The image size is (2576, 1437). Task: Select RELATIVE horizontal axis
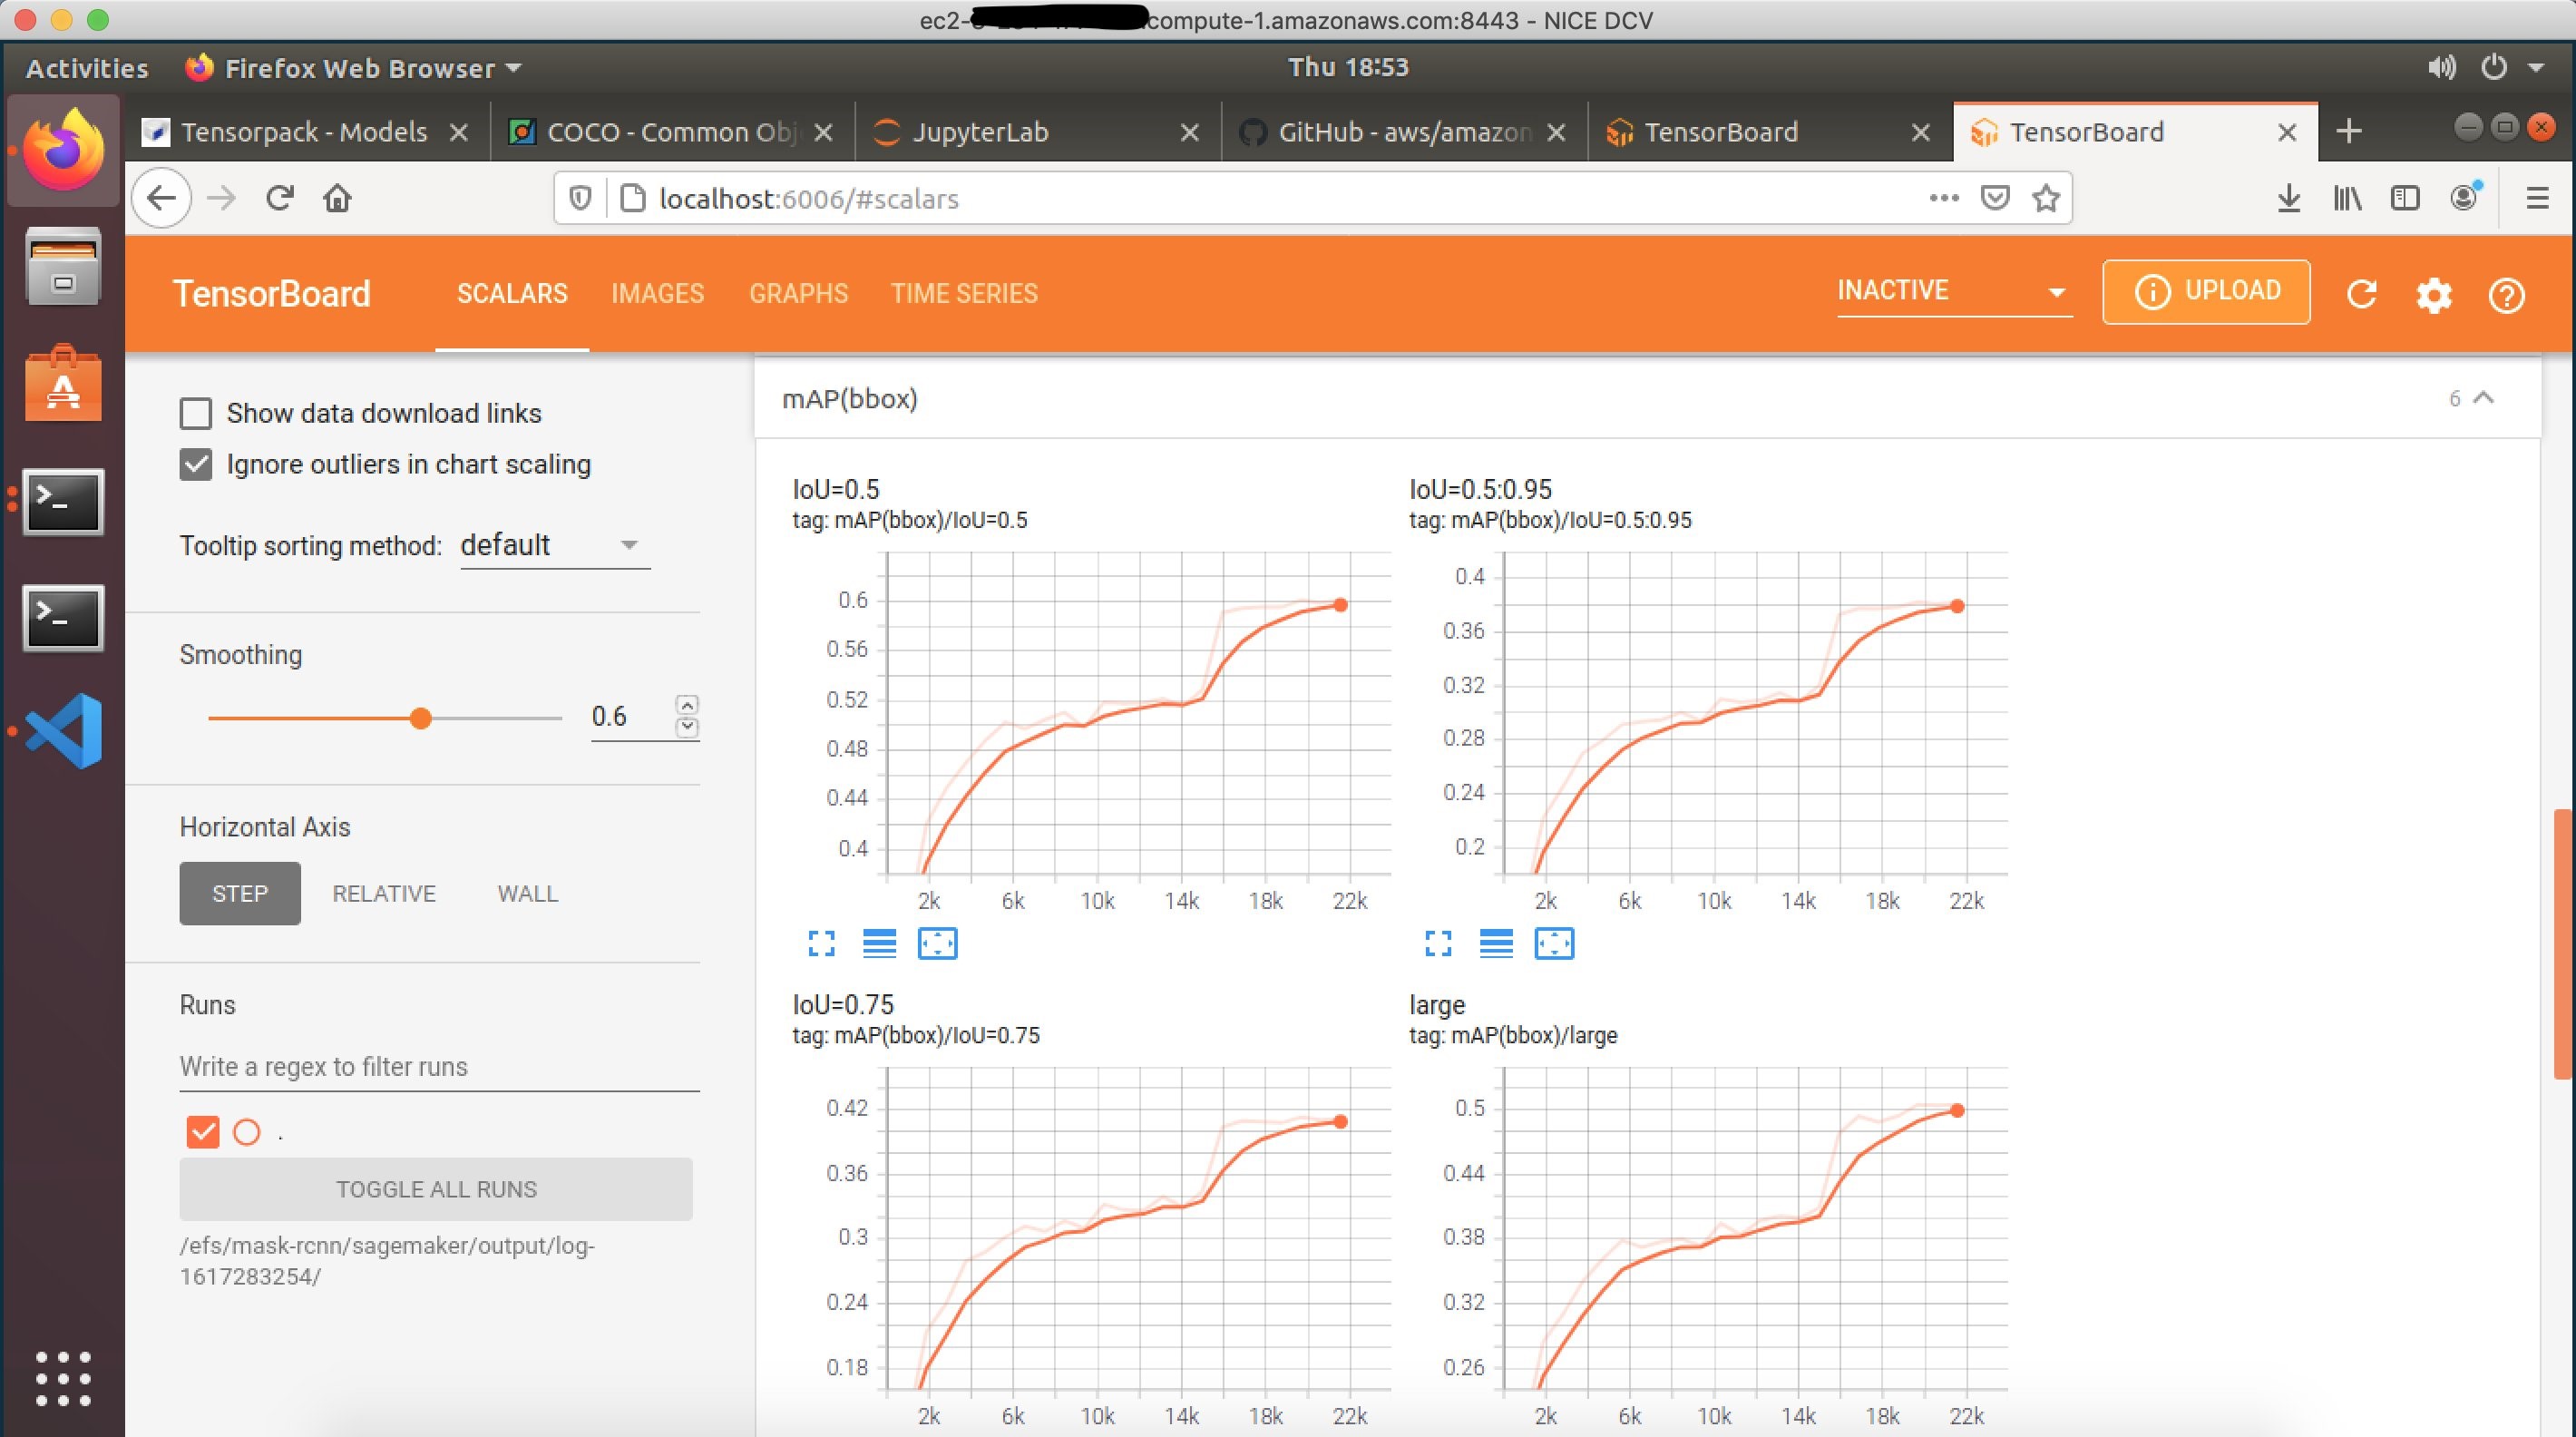click(x=384, y=893)
